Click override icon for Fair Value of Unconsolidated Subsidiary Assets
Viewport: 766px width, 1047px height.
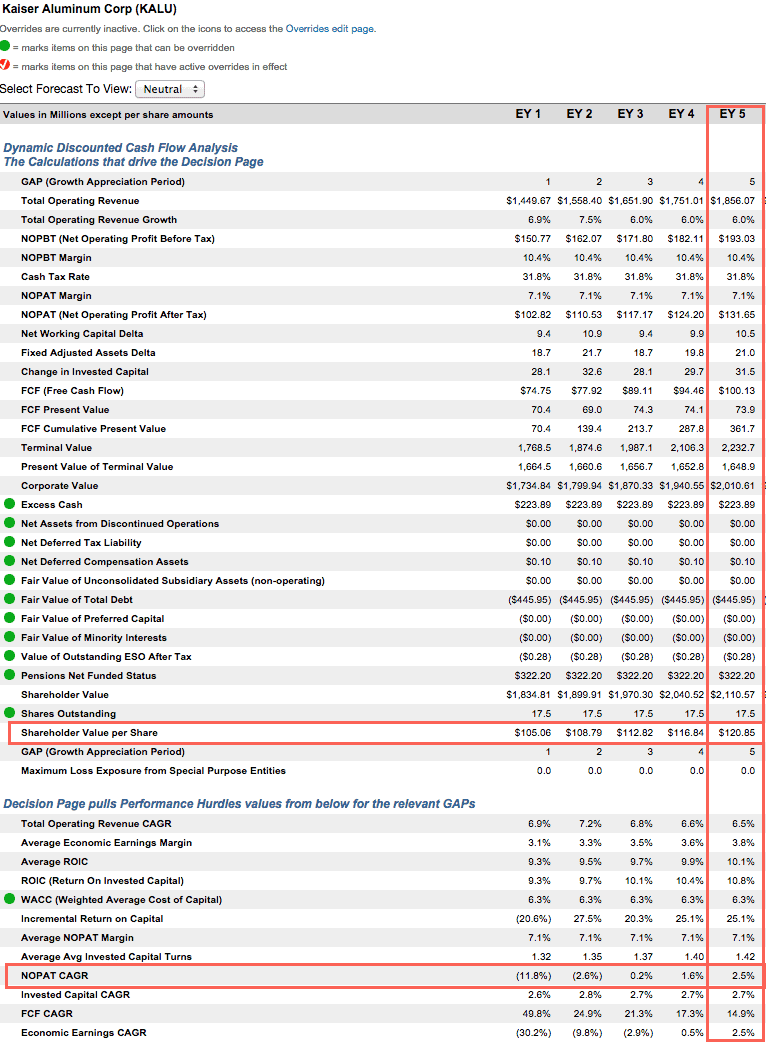[x=10, y=580]
